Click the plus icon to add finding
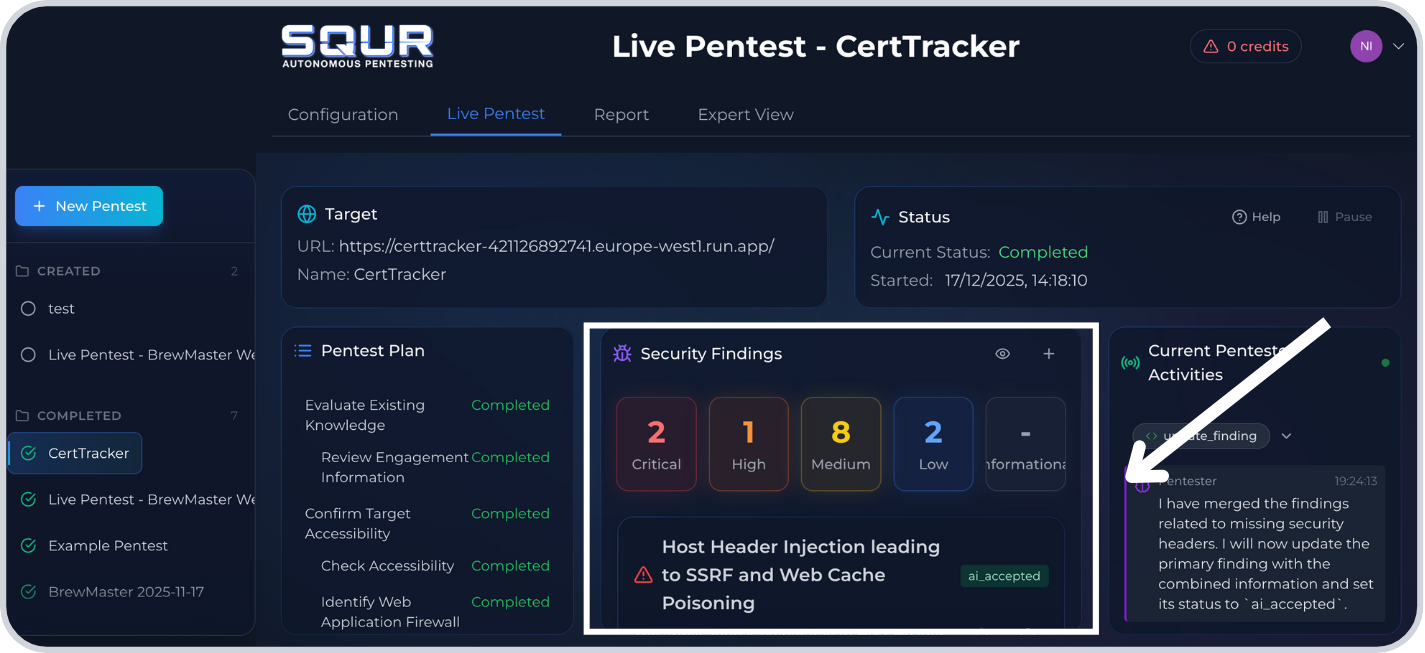This screenshot has height=653, width=1425. 1048,353
